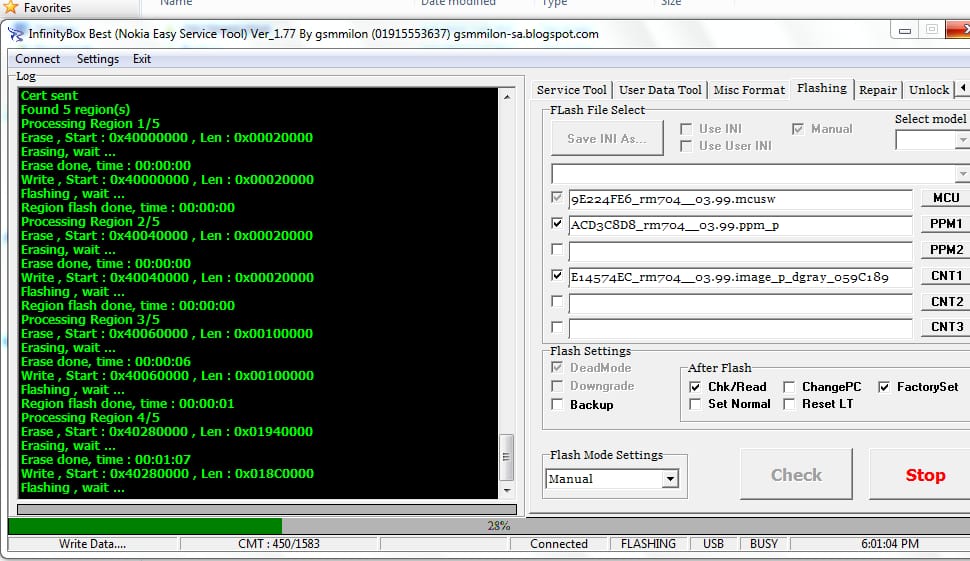Uncheck the PPM1 file checkbox
Image resolution: width=970 pixels, height=561 pixels.
(557, 223)
